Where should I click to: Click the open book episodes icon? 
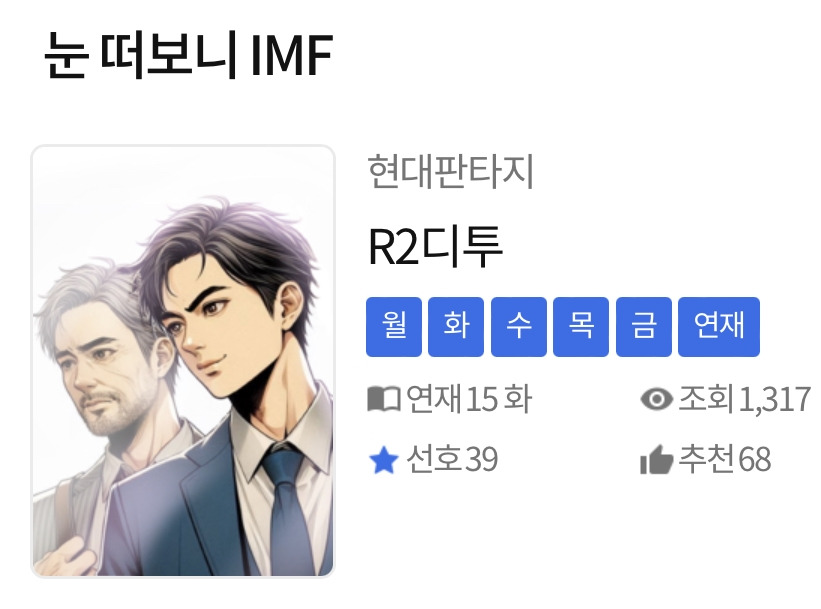[x=384, y=399]
